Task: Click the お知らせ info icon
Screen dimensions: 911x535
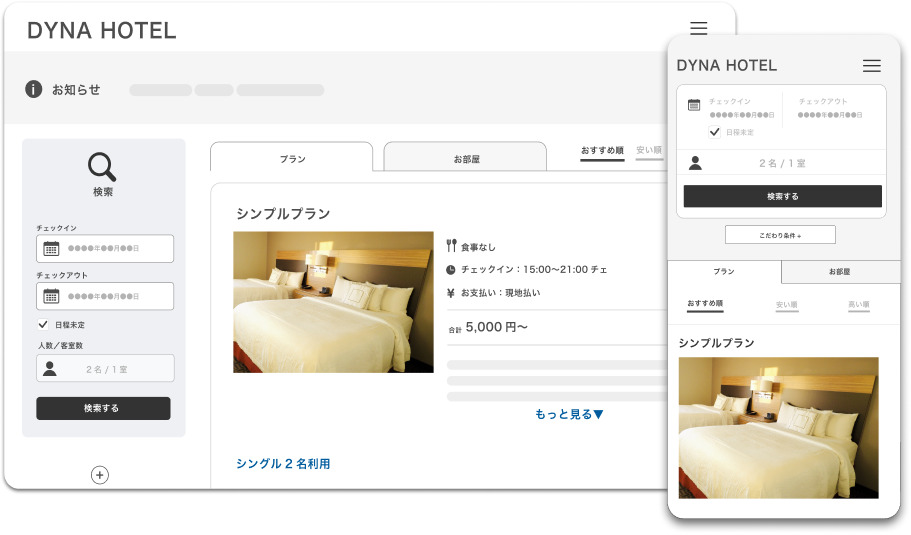Action: point(34,89)
